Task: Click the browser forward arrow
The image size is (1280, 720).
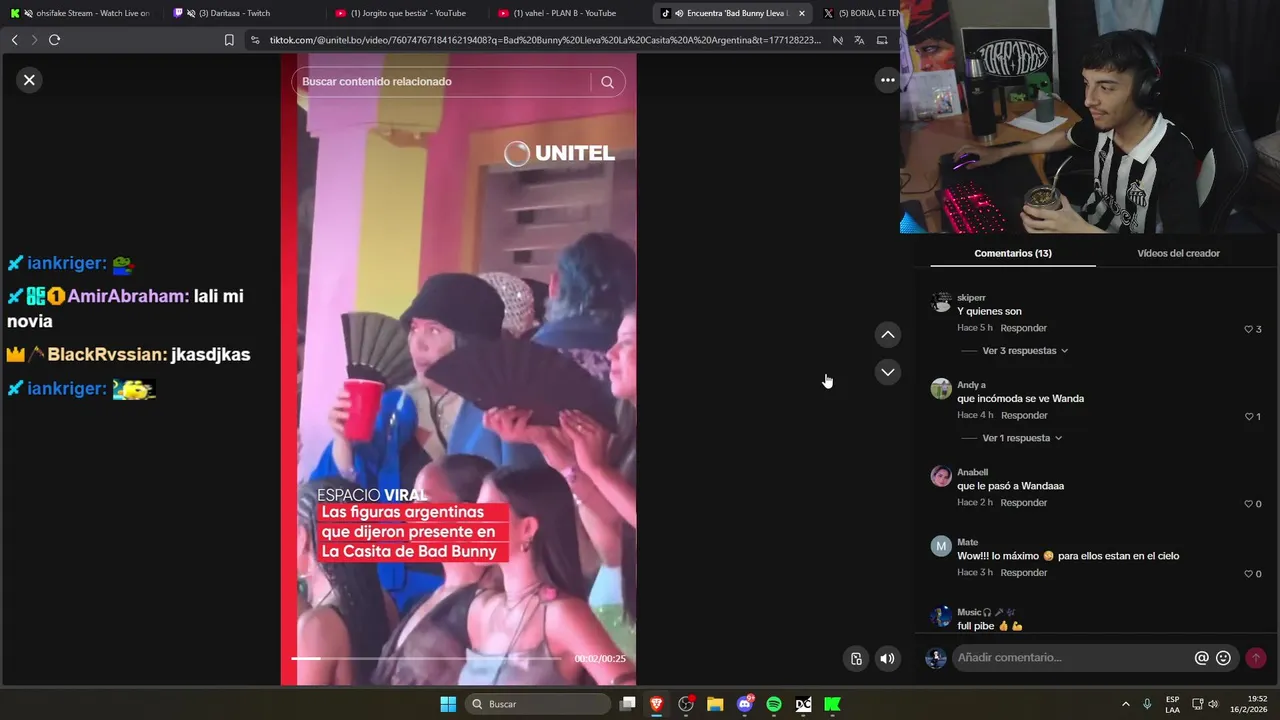Action: pyautogui.click(x=34, y=40)
